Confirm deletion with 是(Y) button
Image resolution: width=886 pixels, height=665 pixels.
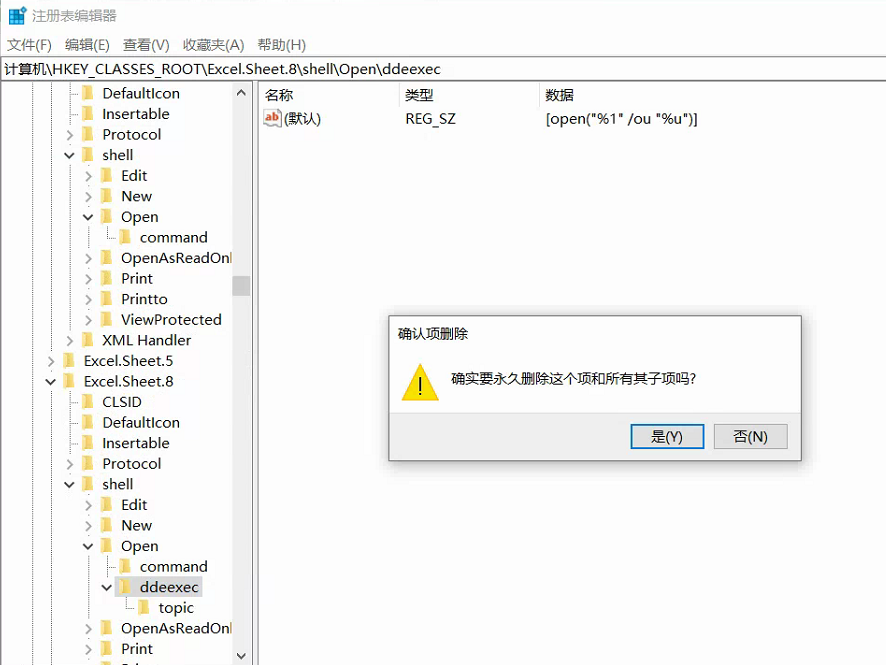pos(667,436)
